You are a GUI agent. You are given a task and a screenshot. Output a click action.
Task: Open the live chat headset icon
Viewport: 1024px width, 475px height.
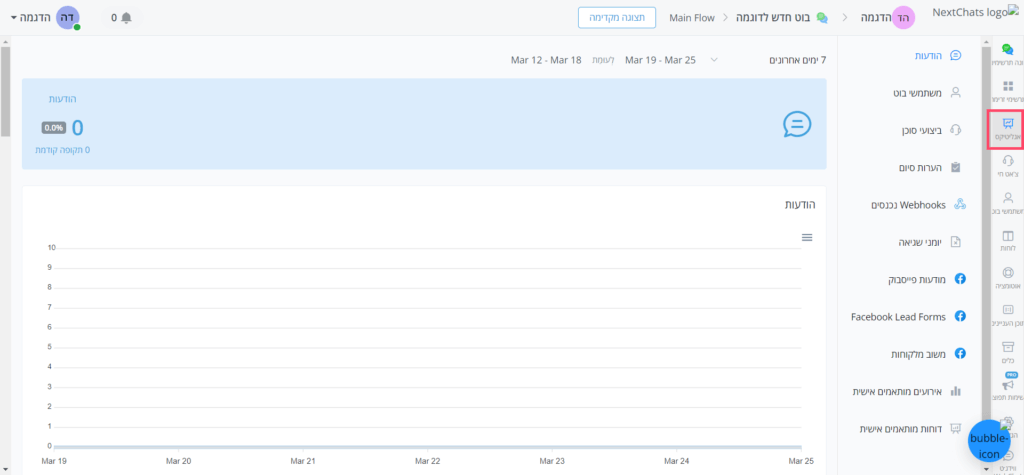point(1007,161)
